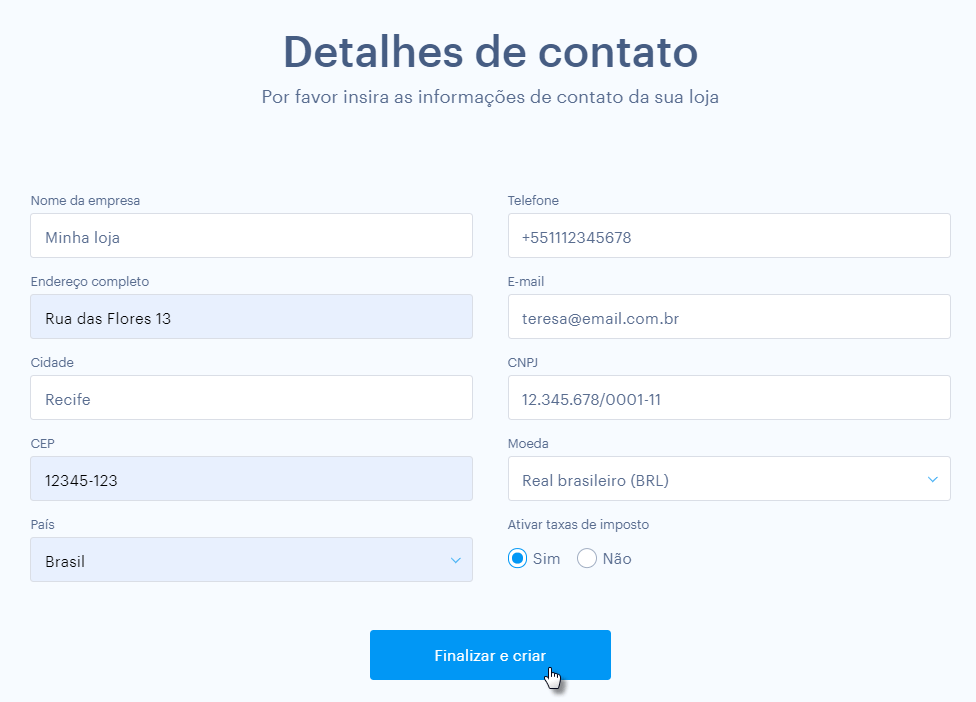Focus the Endereço completo field

pos(251,317)
